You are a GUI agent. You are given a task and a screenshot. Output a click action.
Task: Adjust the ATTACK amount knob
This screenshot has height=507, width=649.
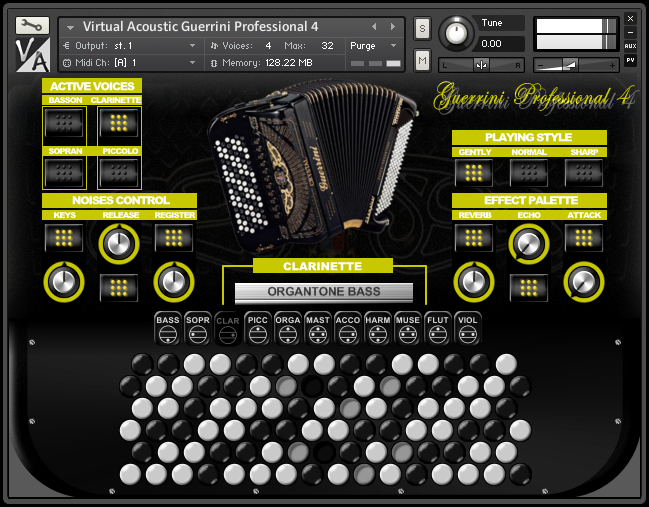click(584, 282)
